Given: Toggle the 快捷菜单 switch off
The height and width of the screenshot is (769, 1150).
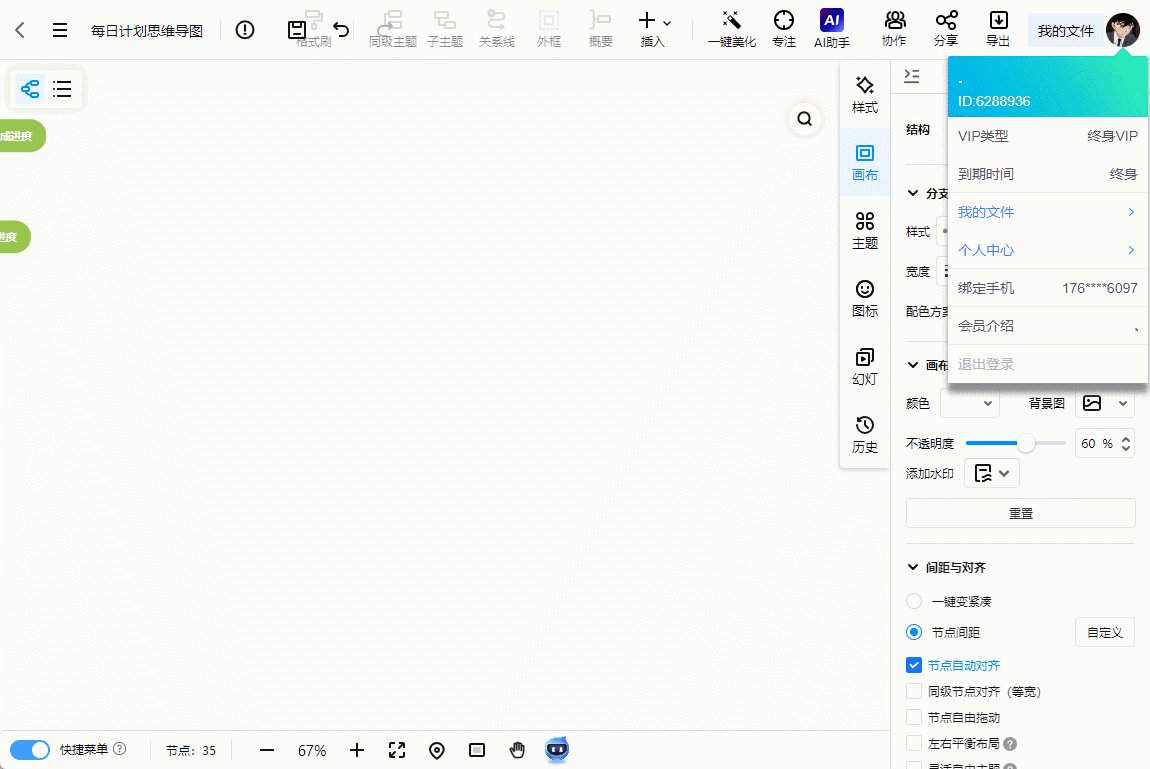Looking at the screenshot, I should click(x=30, y=750).
